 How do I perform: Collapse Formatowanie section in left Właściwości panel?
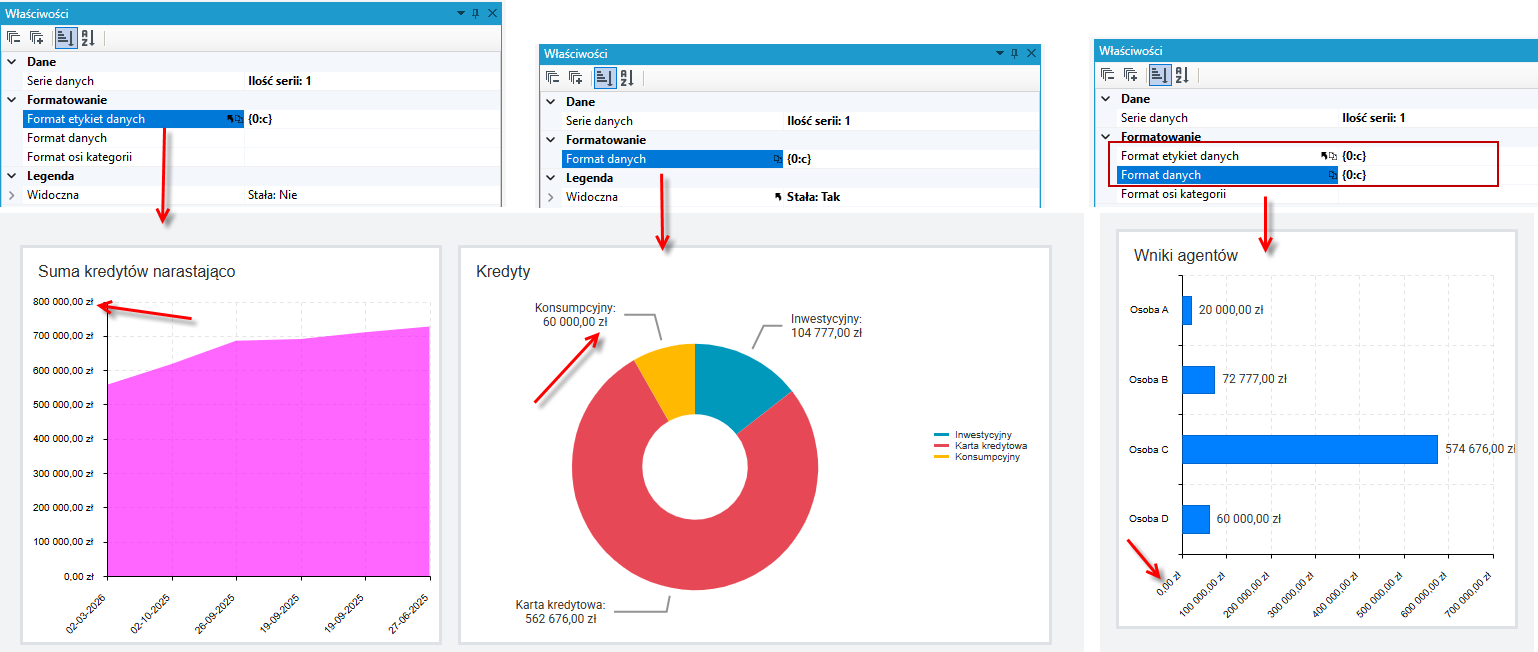pyautogui.click(x=12, y=100)
